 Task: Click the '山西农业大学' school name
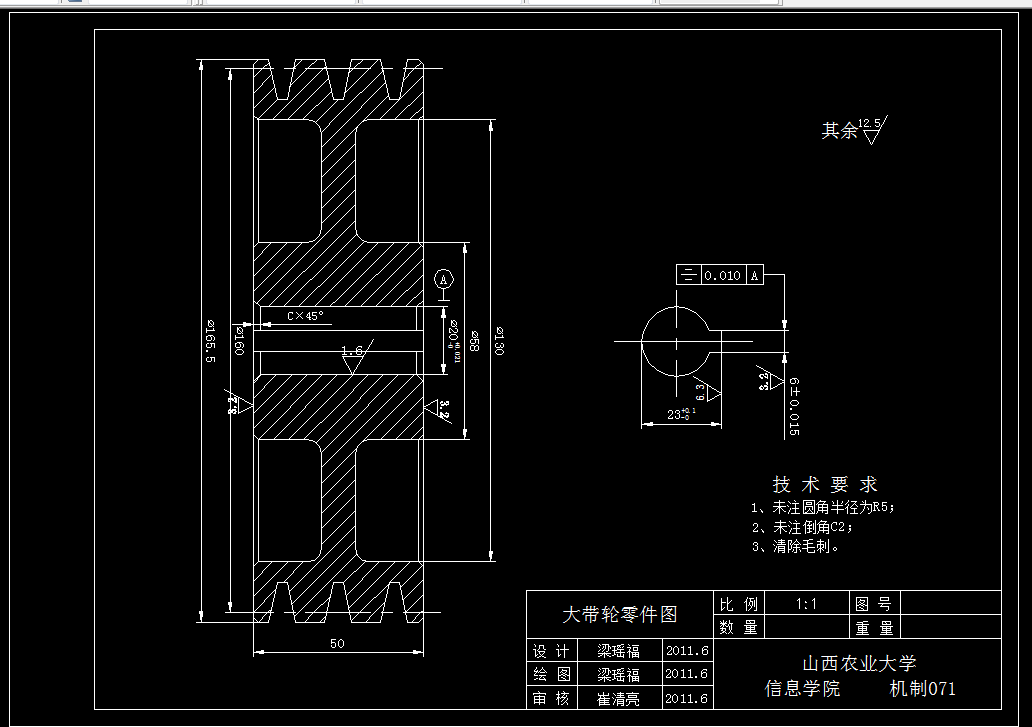coord(859,663)
